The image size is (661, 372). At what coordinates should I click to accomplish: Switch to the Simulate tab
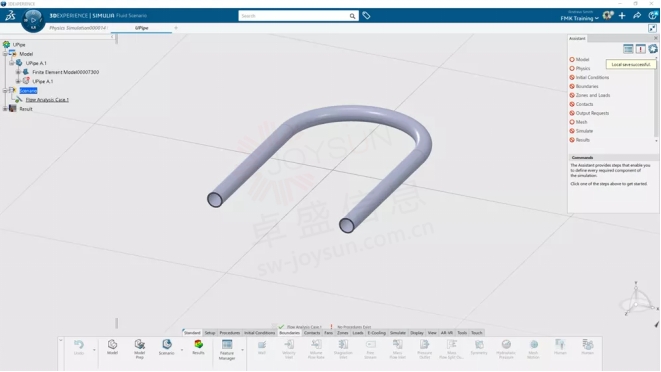coord(398,333)
